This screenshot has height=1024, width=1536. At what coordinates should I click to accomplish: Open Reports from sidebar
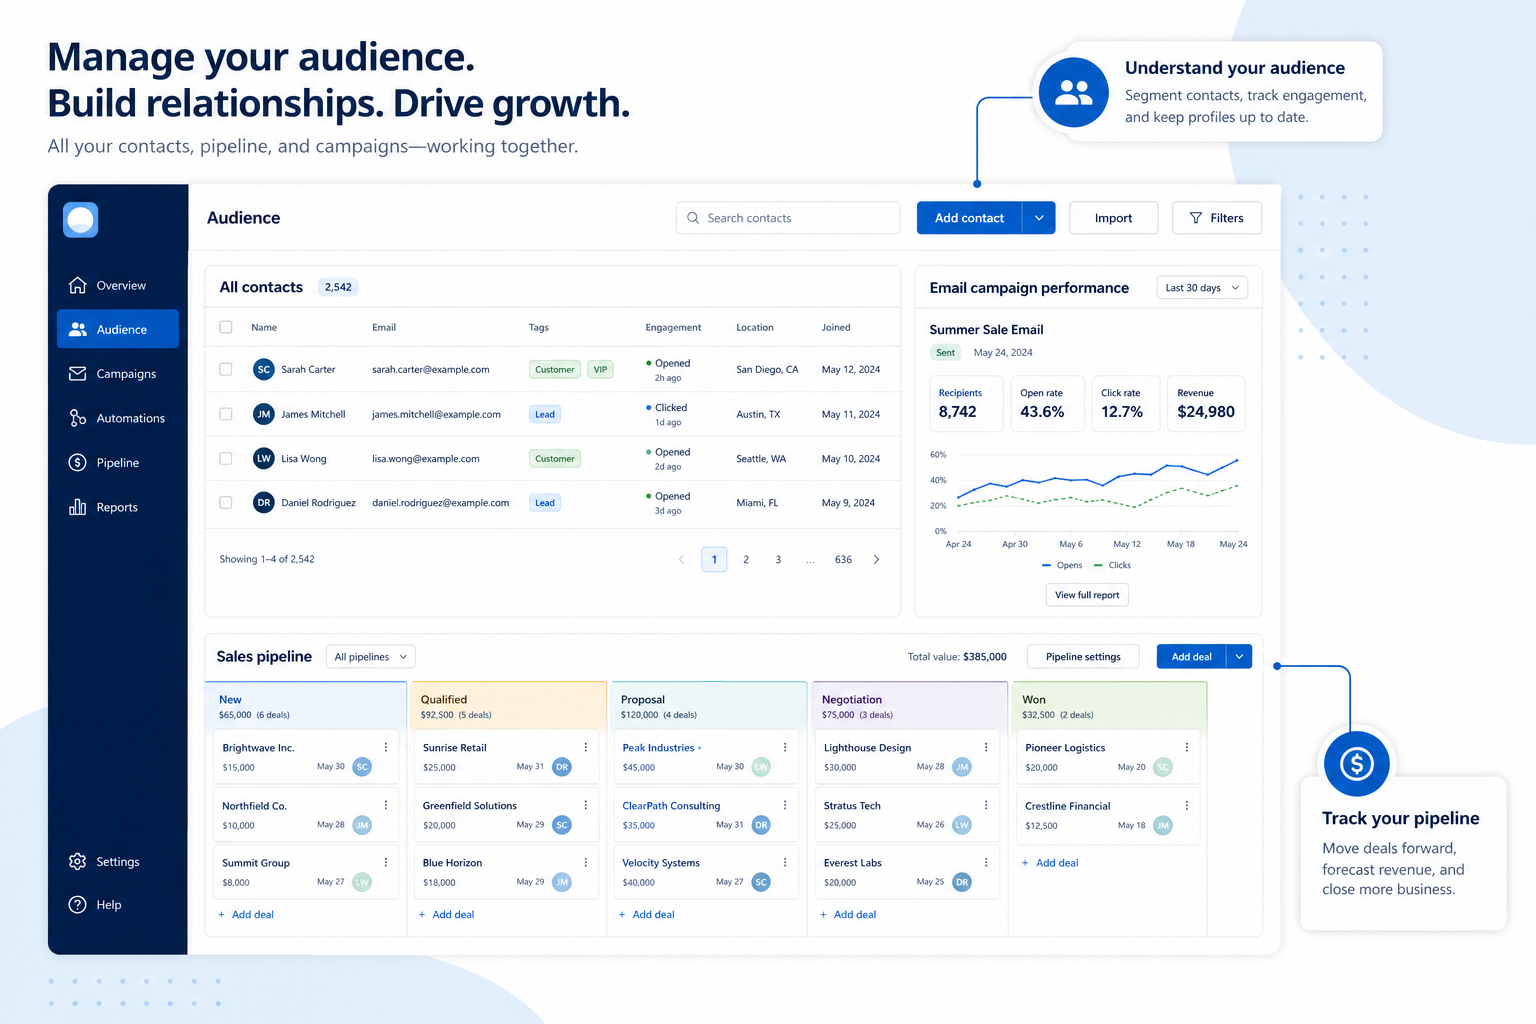point(118,507)
